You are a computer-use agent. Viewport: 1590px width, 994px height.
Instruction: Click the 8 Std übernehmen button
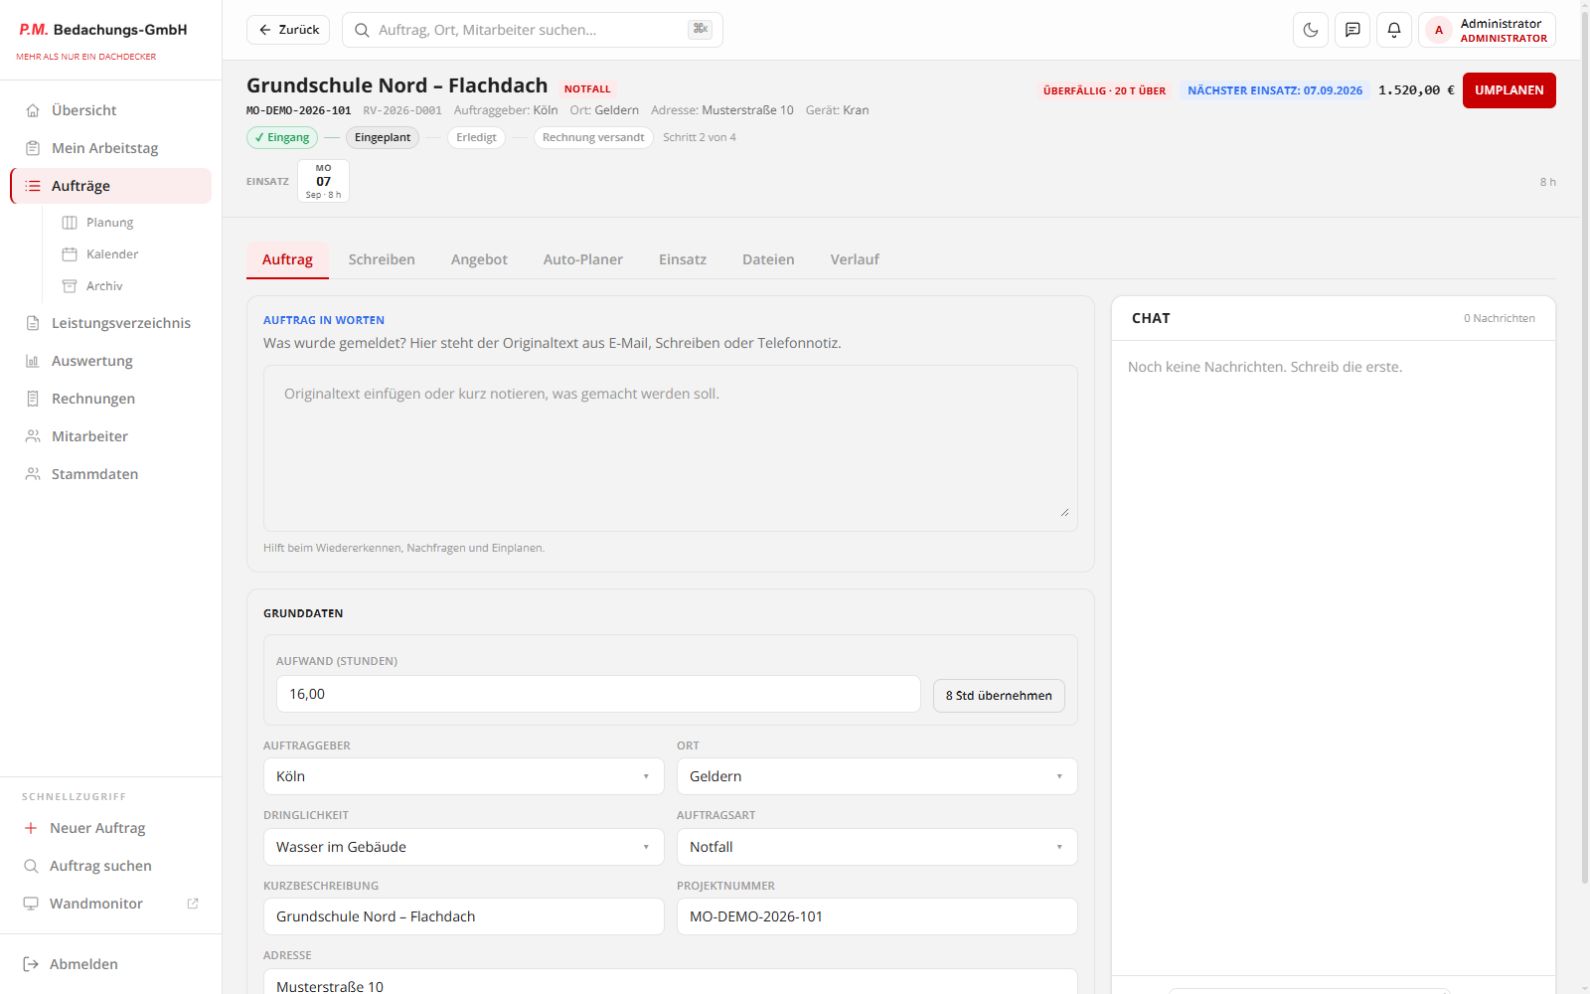[998, 695]
